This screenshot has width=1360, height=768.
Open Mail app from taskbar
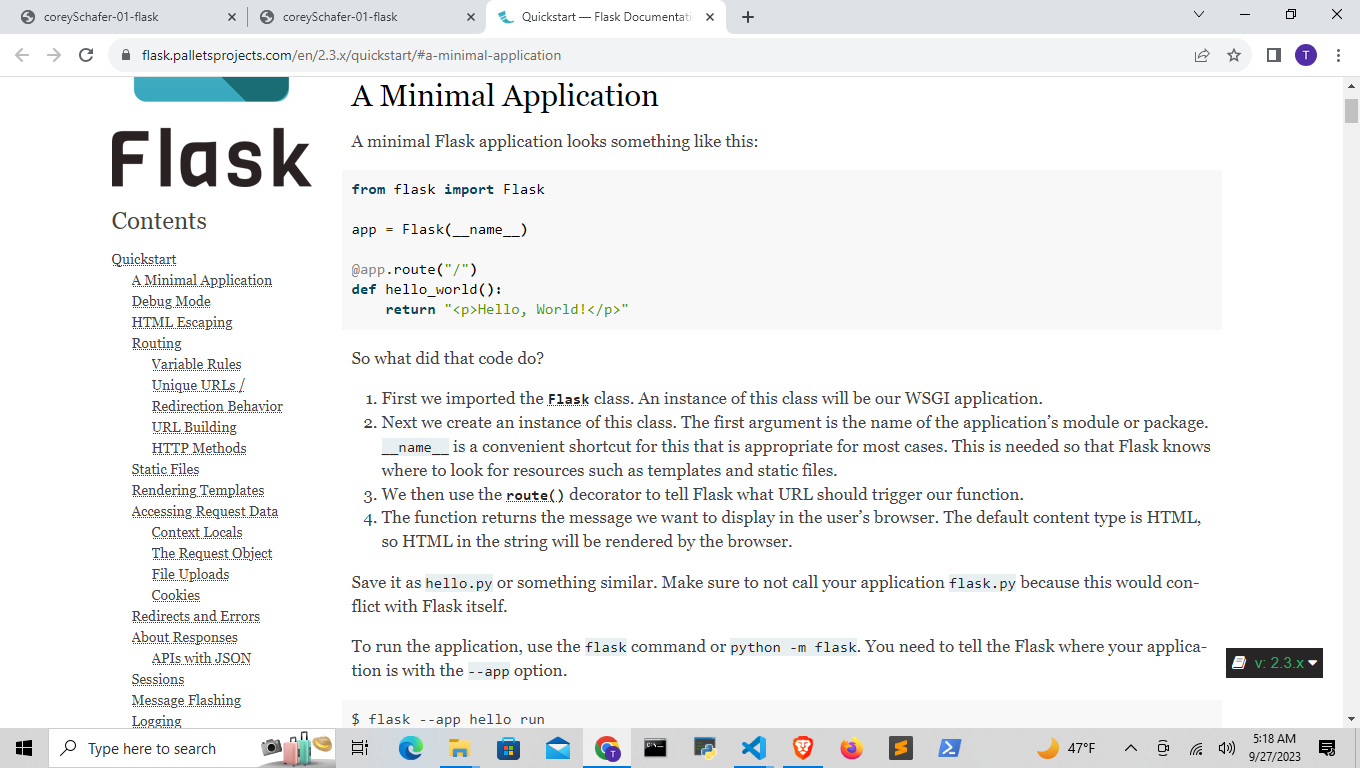pos(557,748)
